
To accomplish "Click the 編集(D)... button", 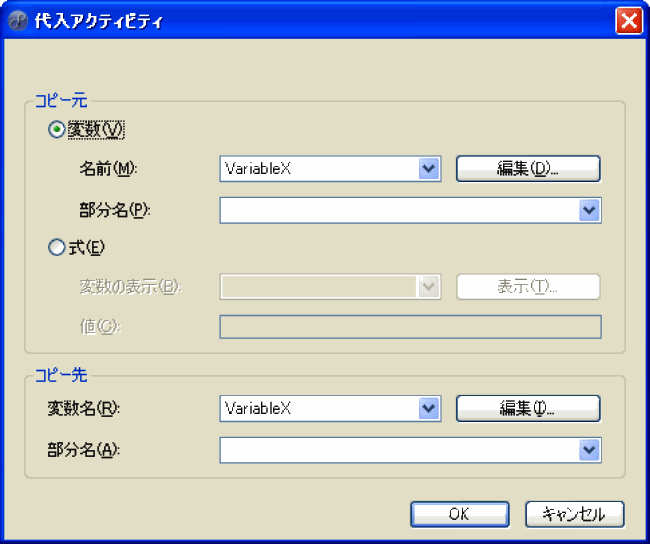I will click(528, 169).
